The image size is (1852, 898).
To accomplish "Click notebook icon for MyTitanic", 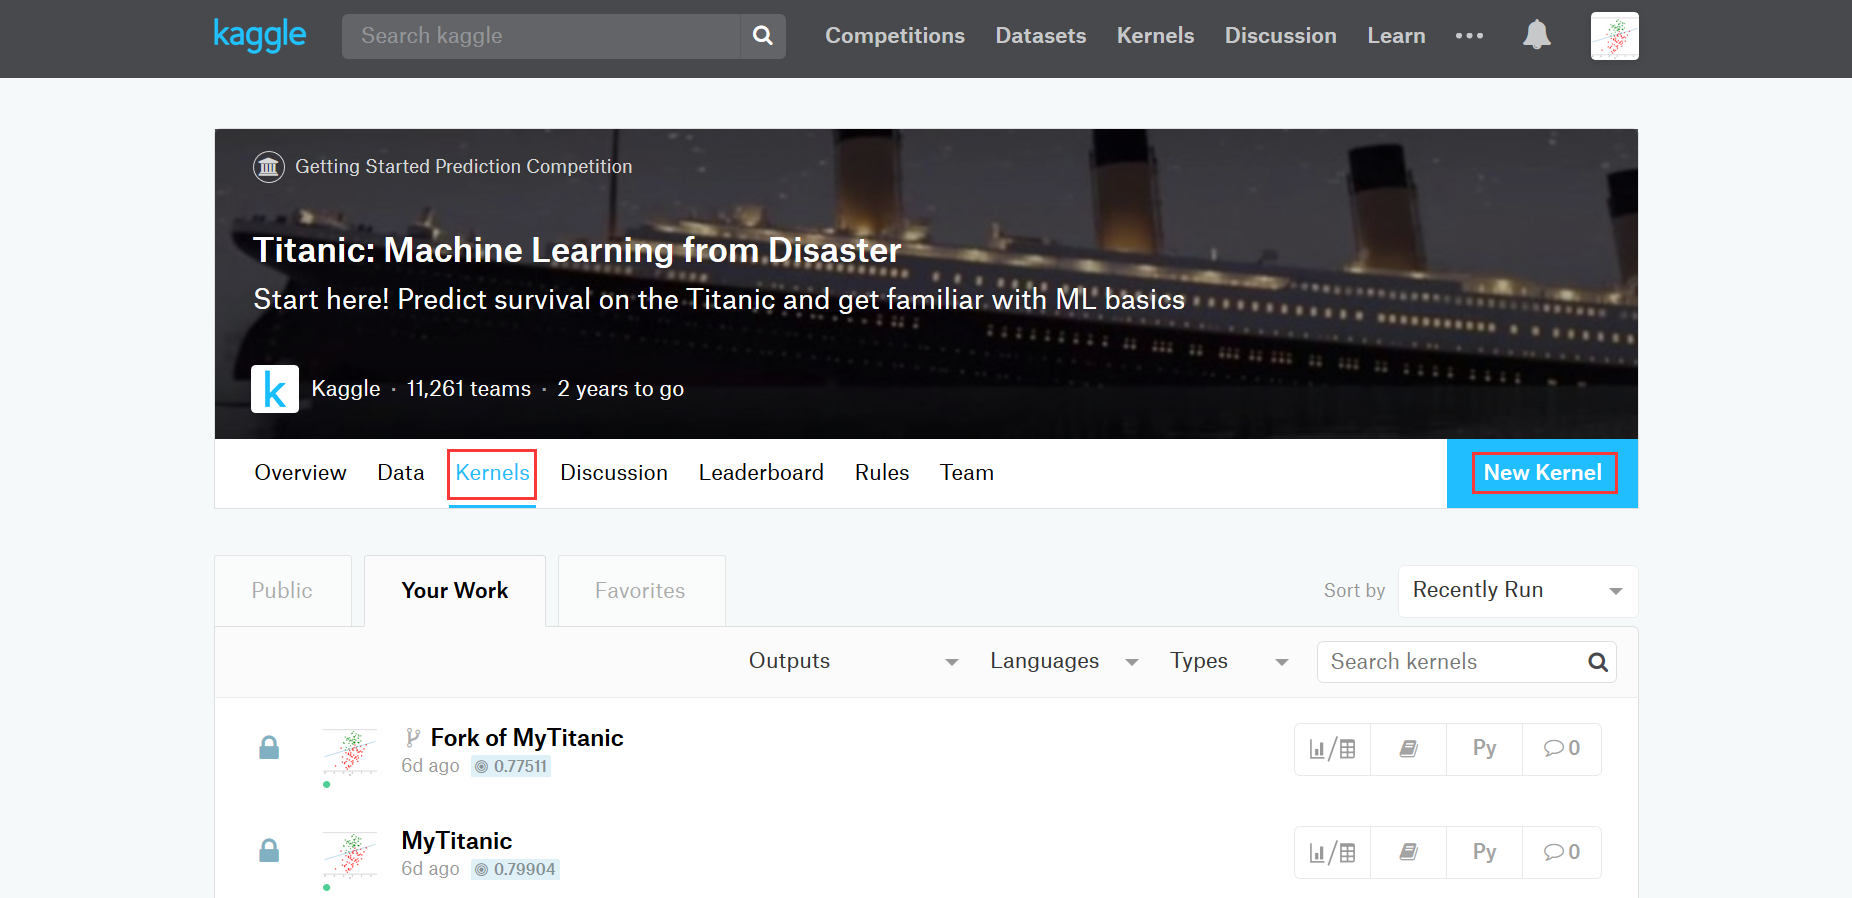I will pyautogui.click(x=1408, y=852).
